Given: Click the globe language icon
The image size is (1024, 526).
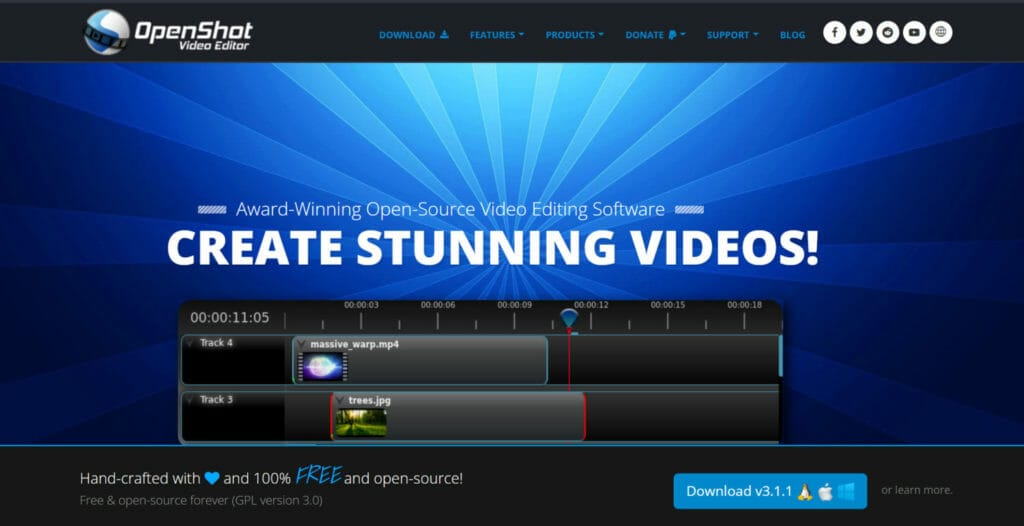Looking at the screenshot, I should point(940,33).
